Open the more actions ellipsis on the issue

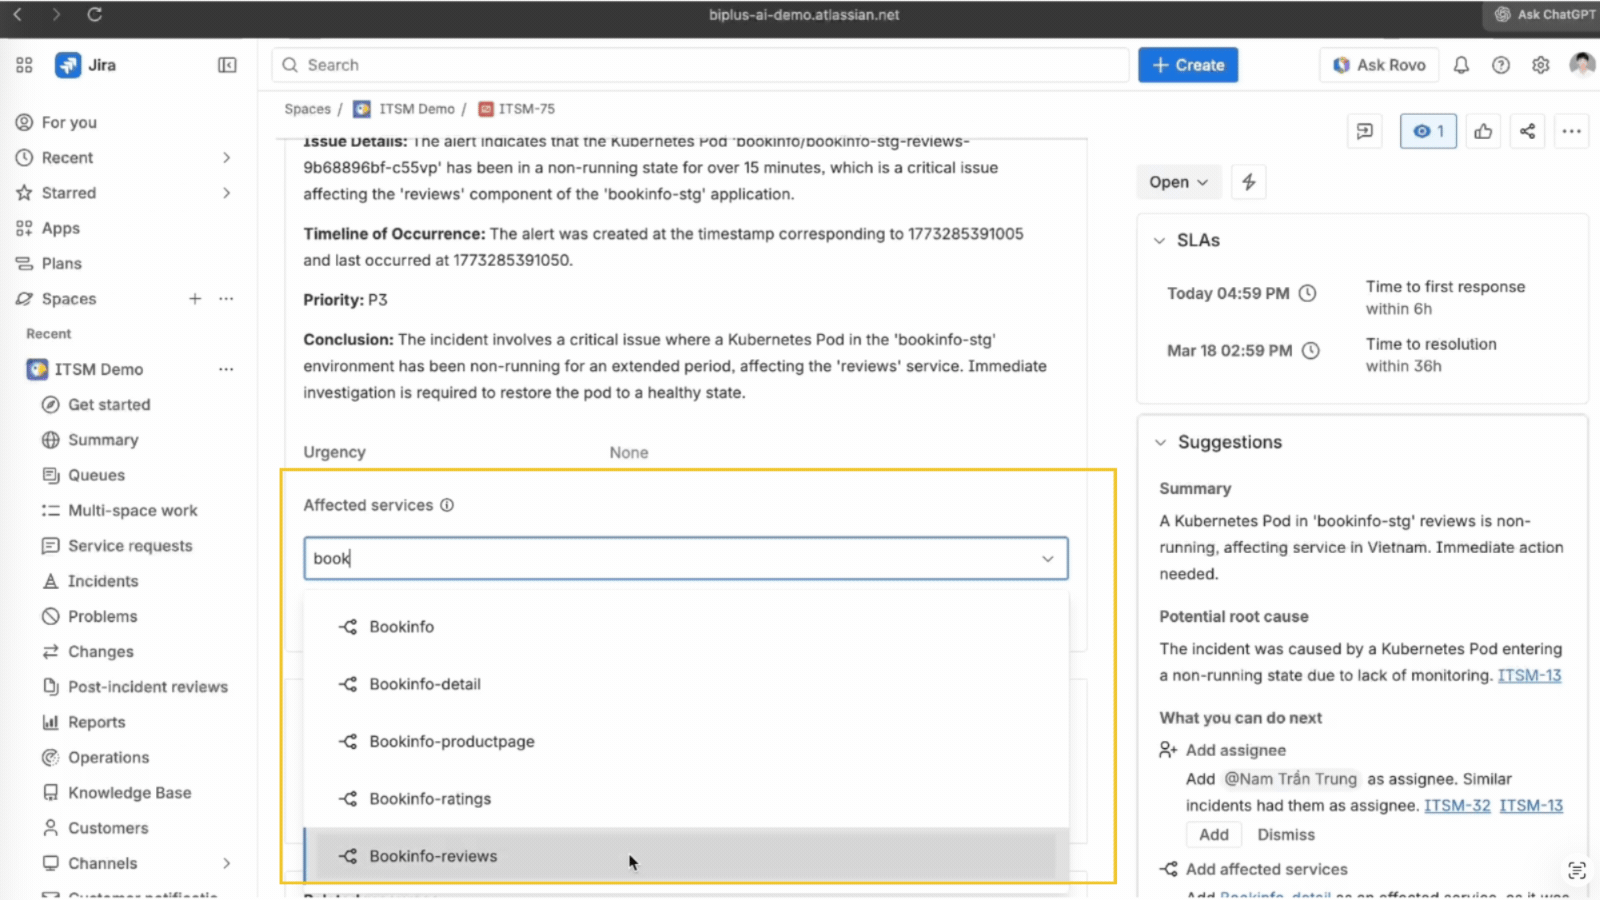click(1571, 131)
